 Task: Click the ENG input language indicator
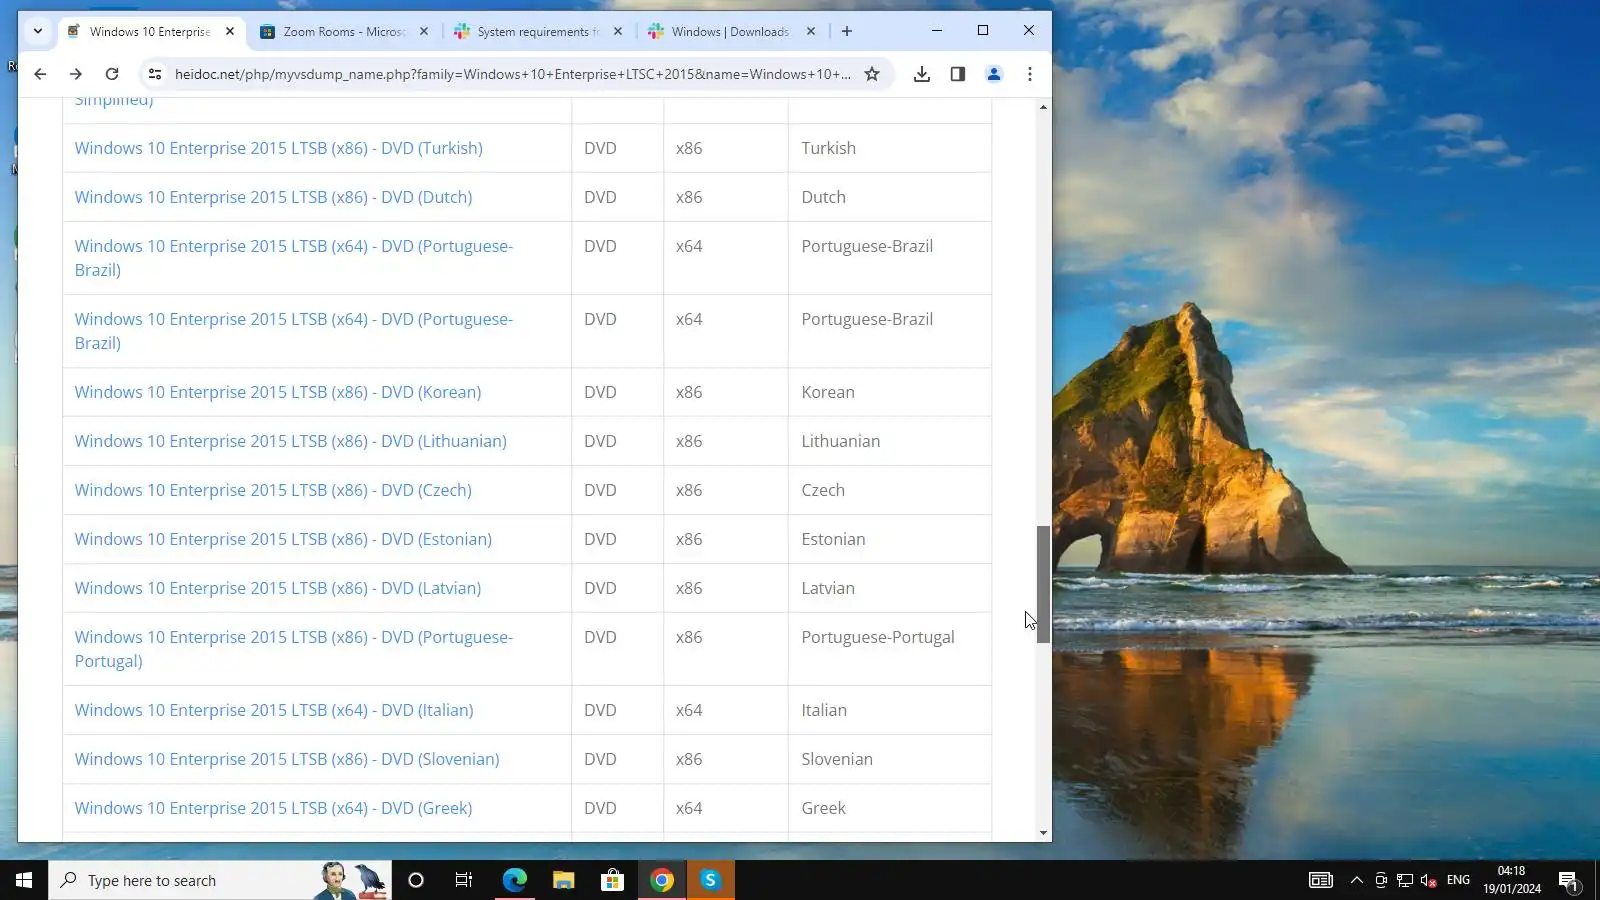1458,880
